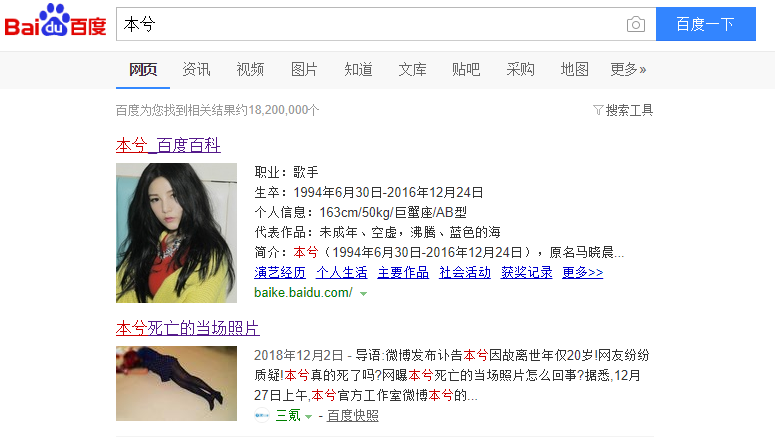Open the Baidu logo homepage link
Viewport: 775px width, 442px height.
55,21
